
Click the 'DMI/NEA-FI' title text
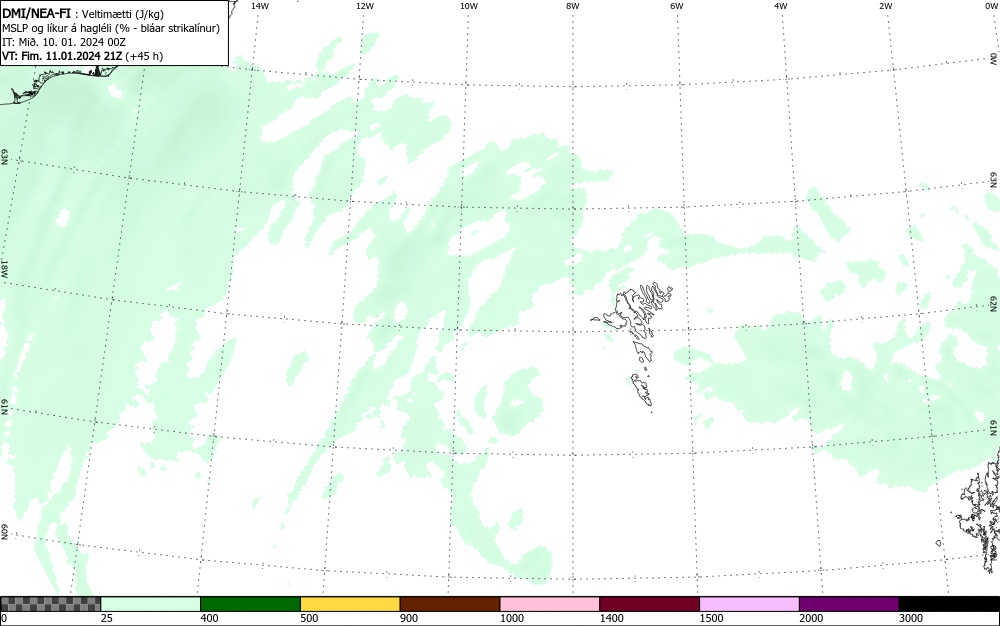pyautogui.click(x=36, y=13)
